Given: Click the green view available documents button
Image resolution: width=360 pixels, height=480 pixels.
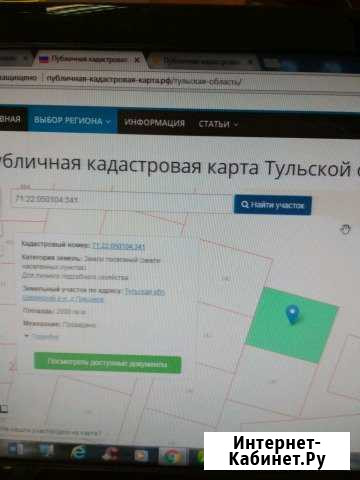Looking at the screenshot, I should coord(107,363).
